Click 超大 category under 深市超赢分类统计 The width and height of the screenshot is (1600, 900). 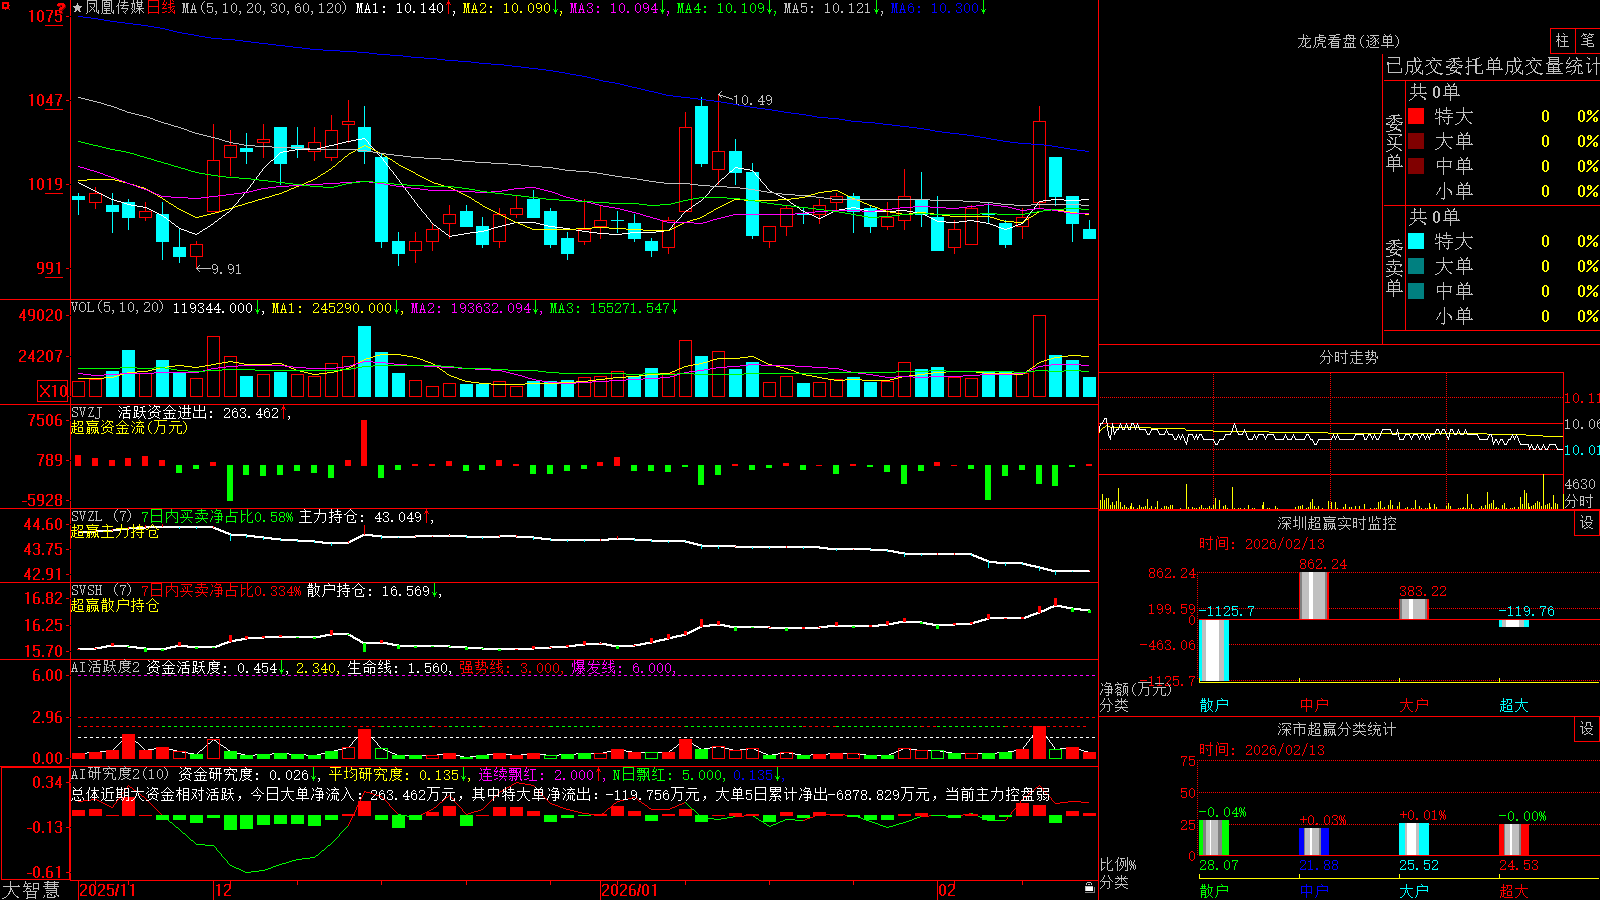point(1514,891)
